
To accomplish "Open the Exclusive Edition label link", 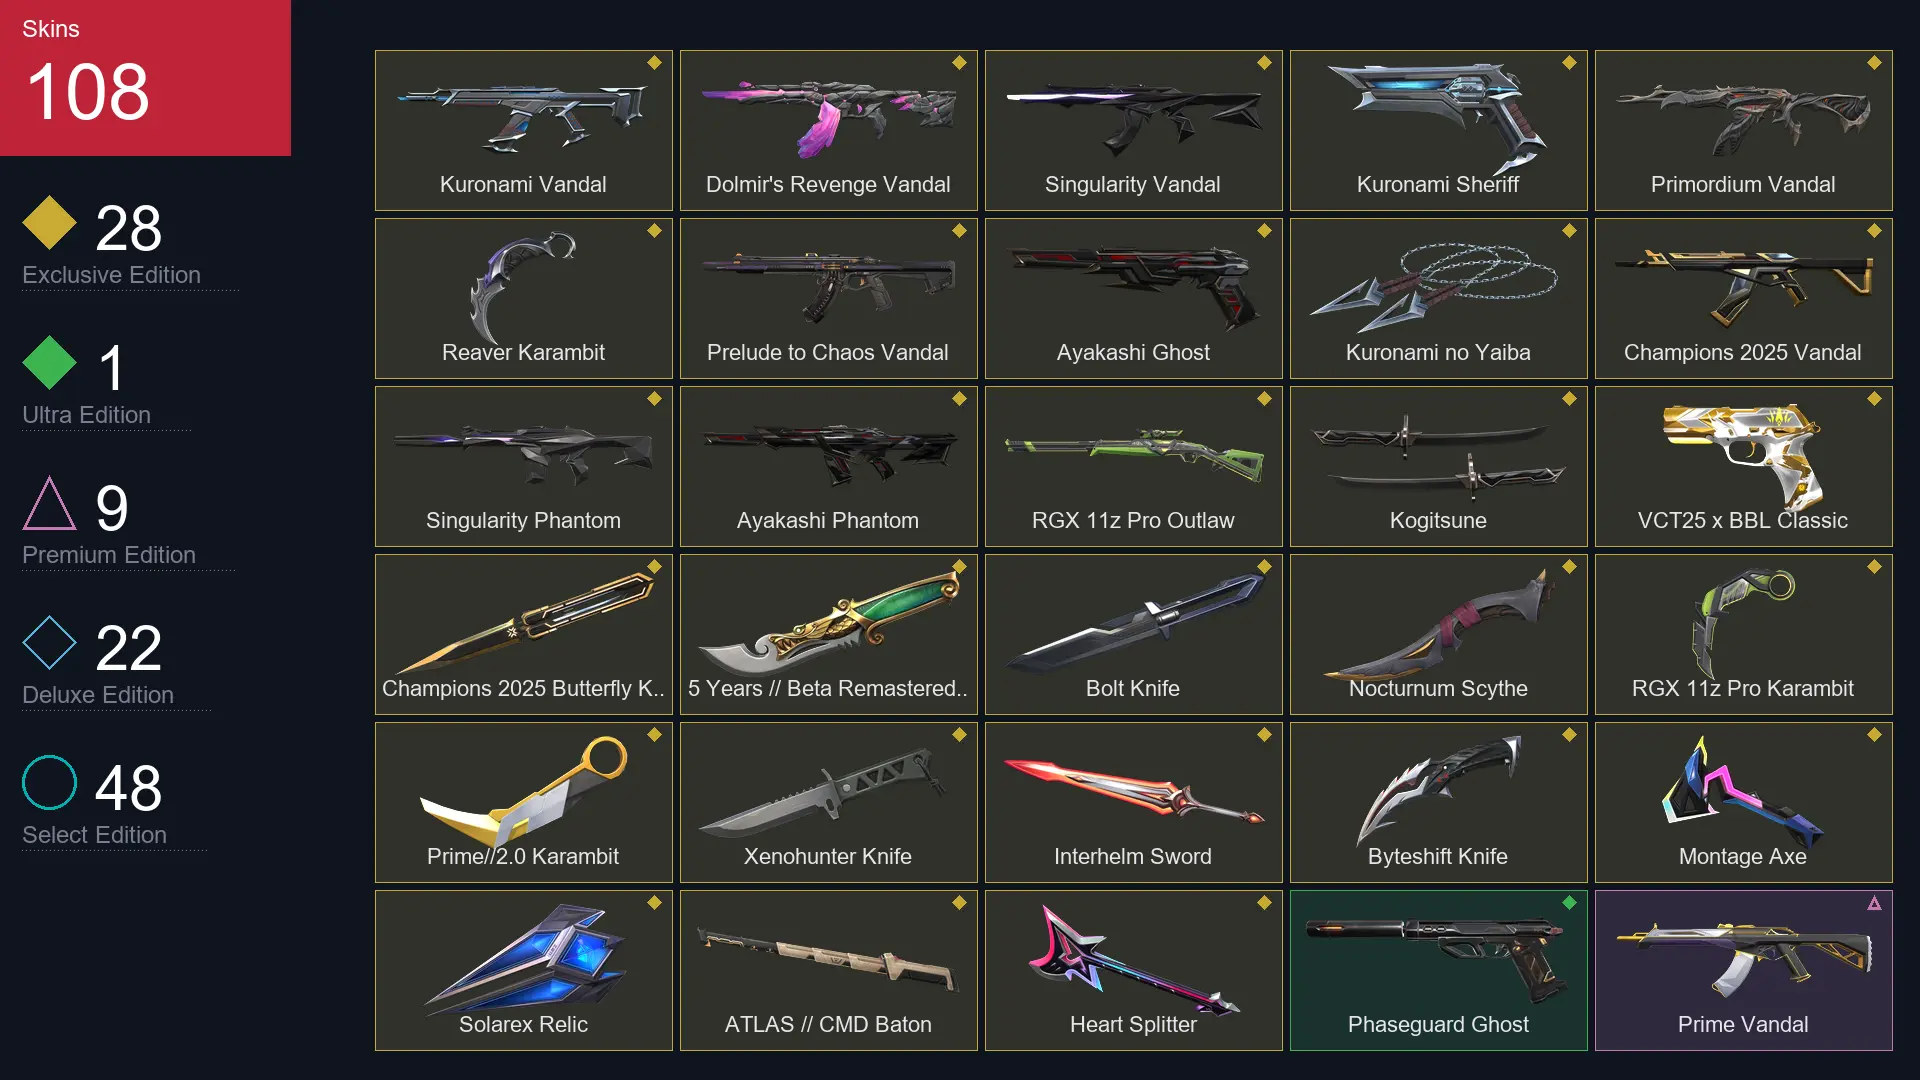I will (x=111, y=275).
